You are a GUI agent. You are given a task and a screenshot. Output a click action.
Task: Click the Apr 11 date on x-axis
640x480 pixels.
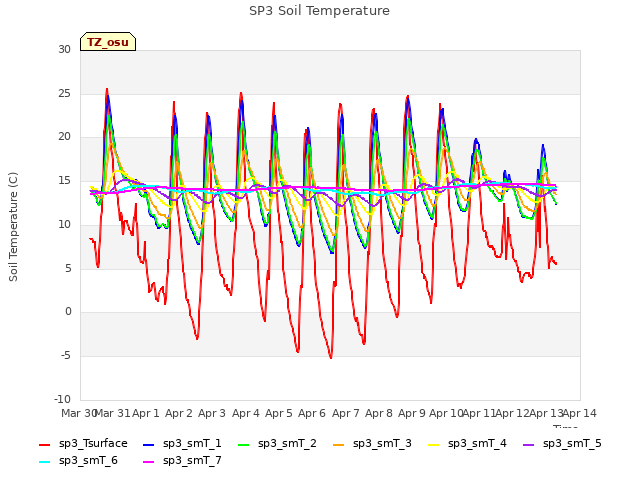[x=479, y=413]
